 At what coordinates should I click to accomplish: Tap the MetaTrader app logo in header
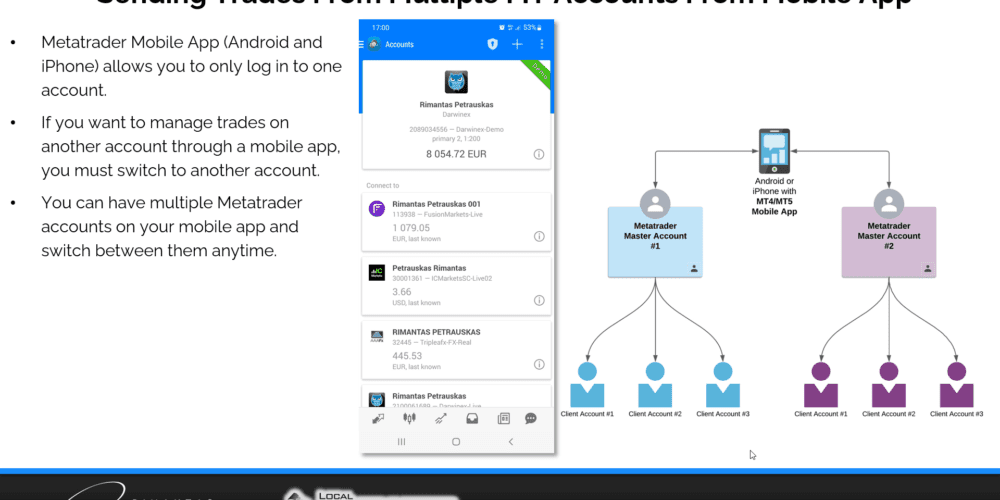pyautogui.click(x=374, y=44)
